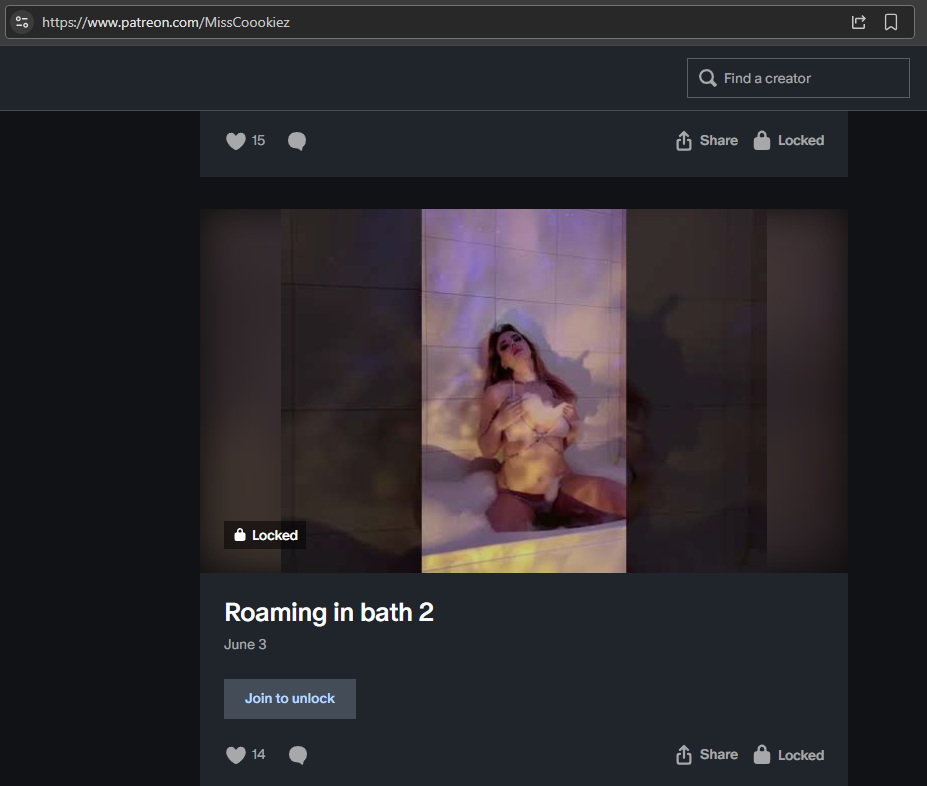The image size is (927, 786).
Task: Bookmark this page with bookmark icon
Action: click(x=890, y=22)
